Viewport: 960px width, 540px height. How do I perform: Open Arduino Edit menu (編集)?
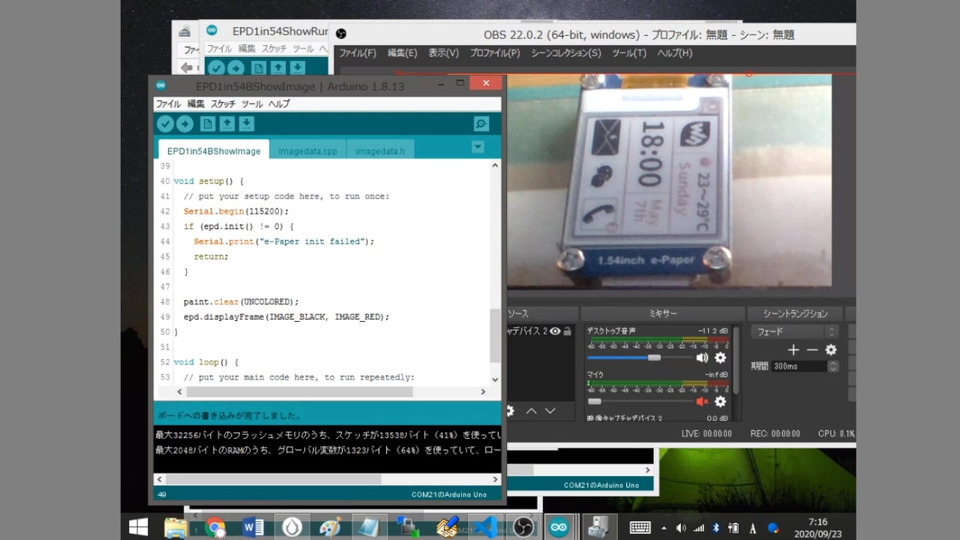point(196,104)
